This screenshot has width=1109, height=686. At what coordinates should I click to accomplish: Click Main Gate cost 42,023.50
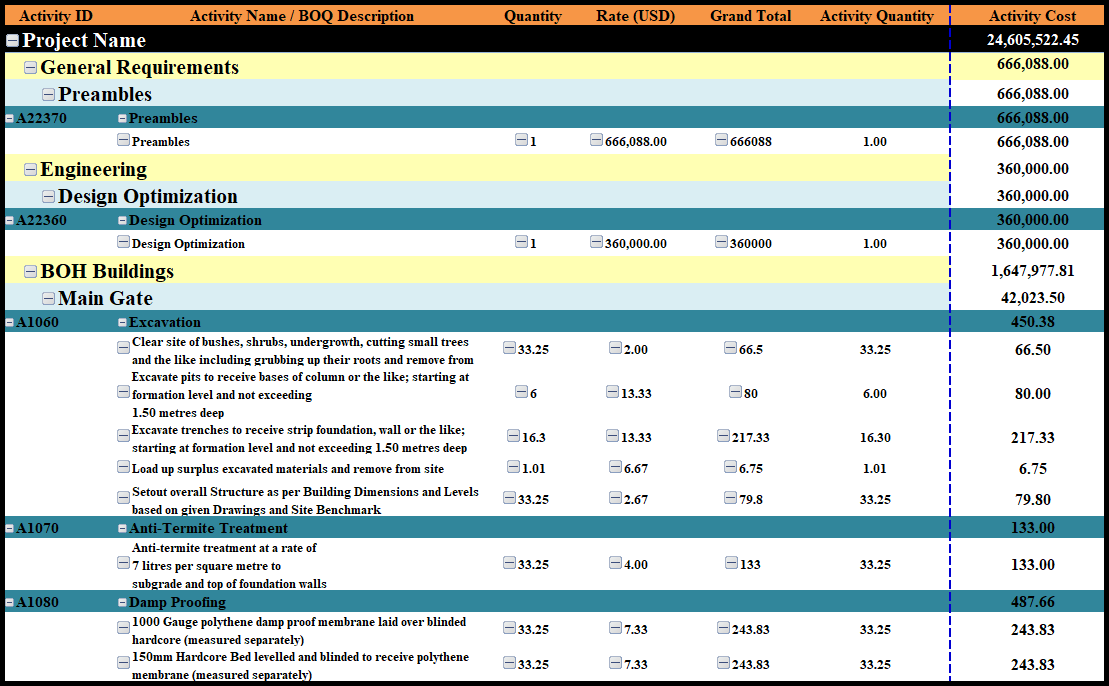(x=1033, y=298)
